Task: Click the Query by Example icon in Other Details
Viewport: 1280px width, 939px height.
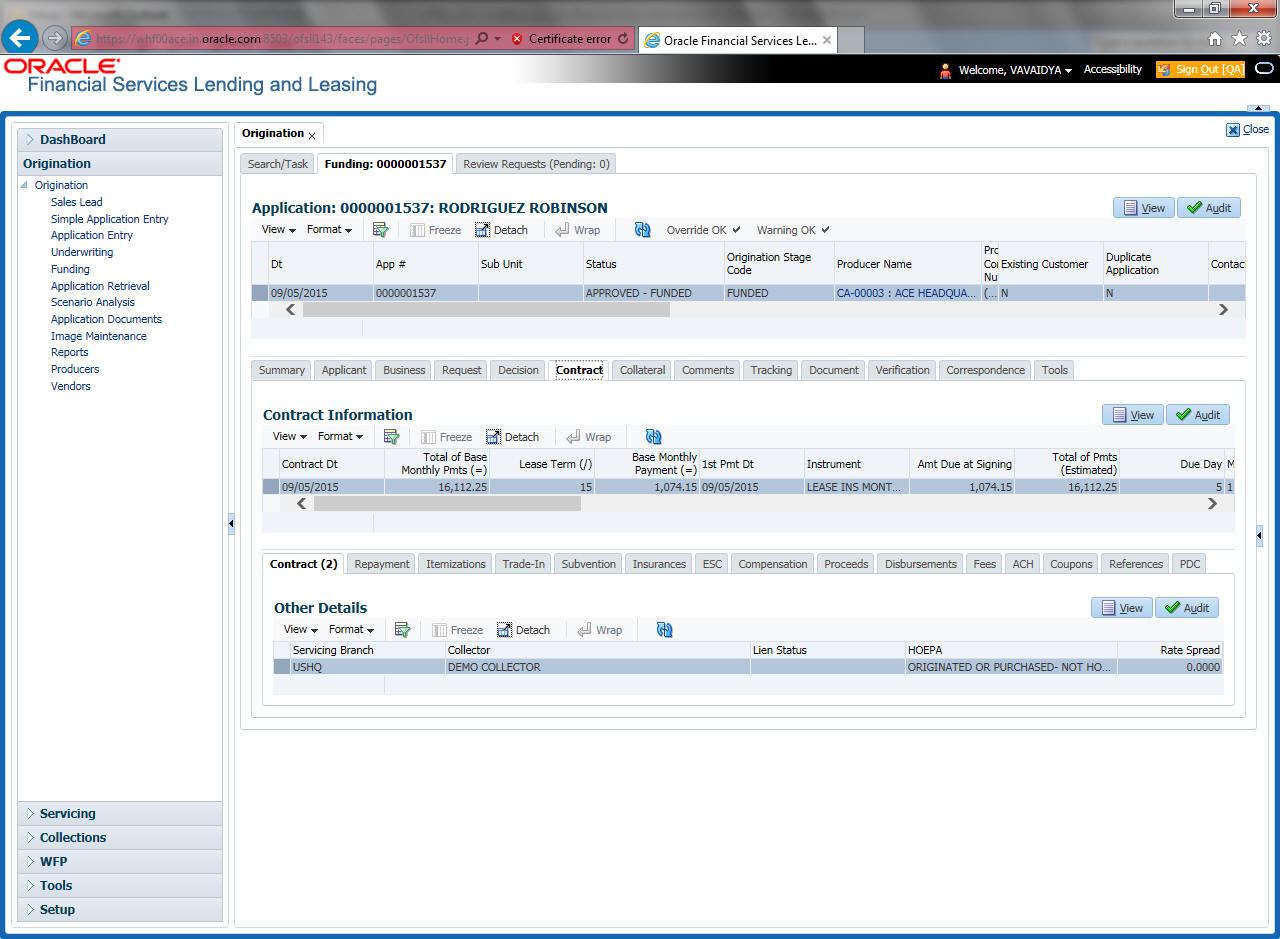Action: pos(402,630)
